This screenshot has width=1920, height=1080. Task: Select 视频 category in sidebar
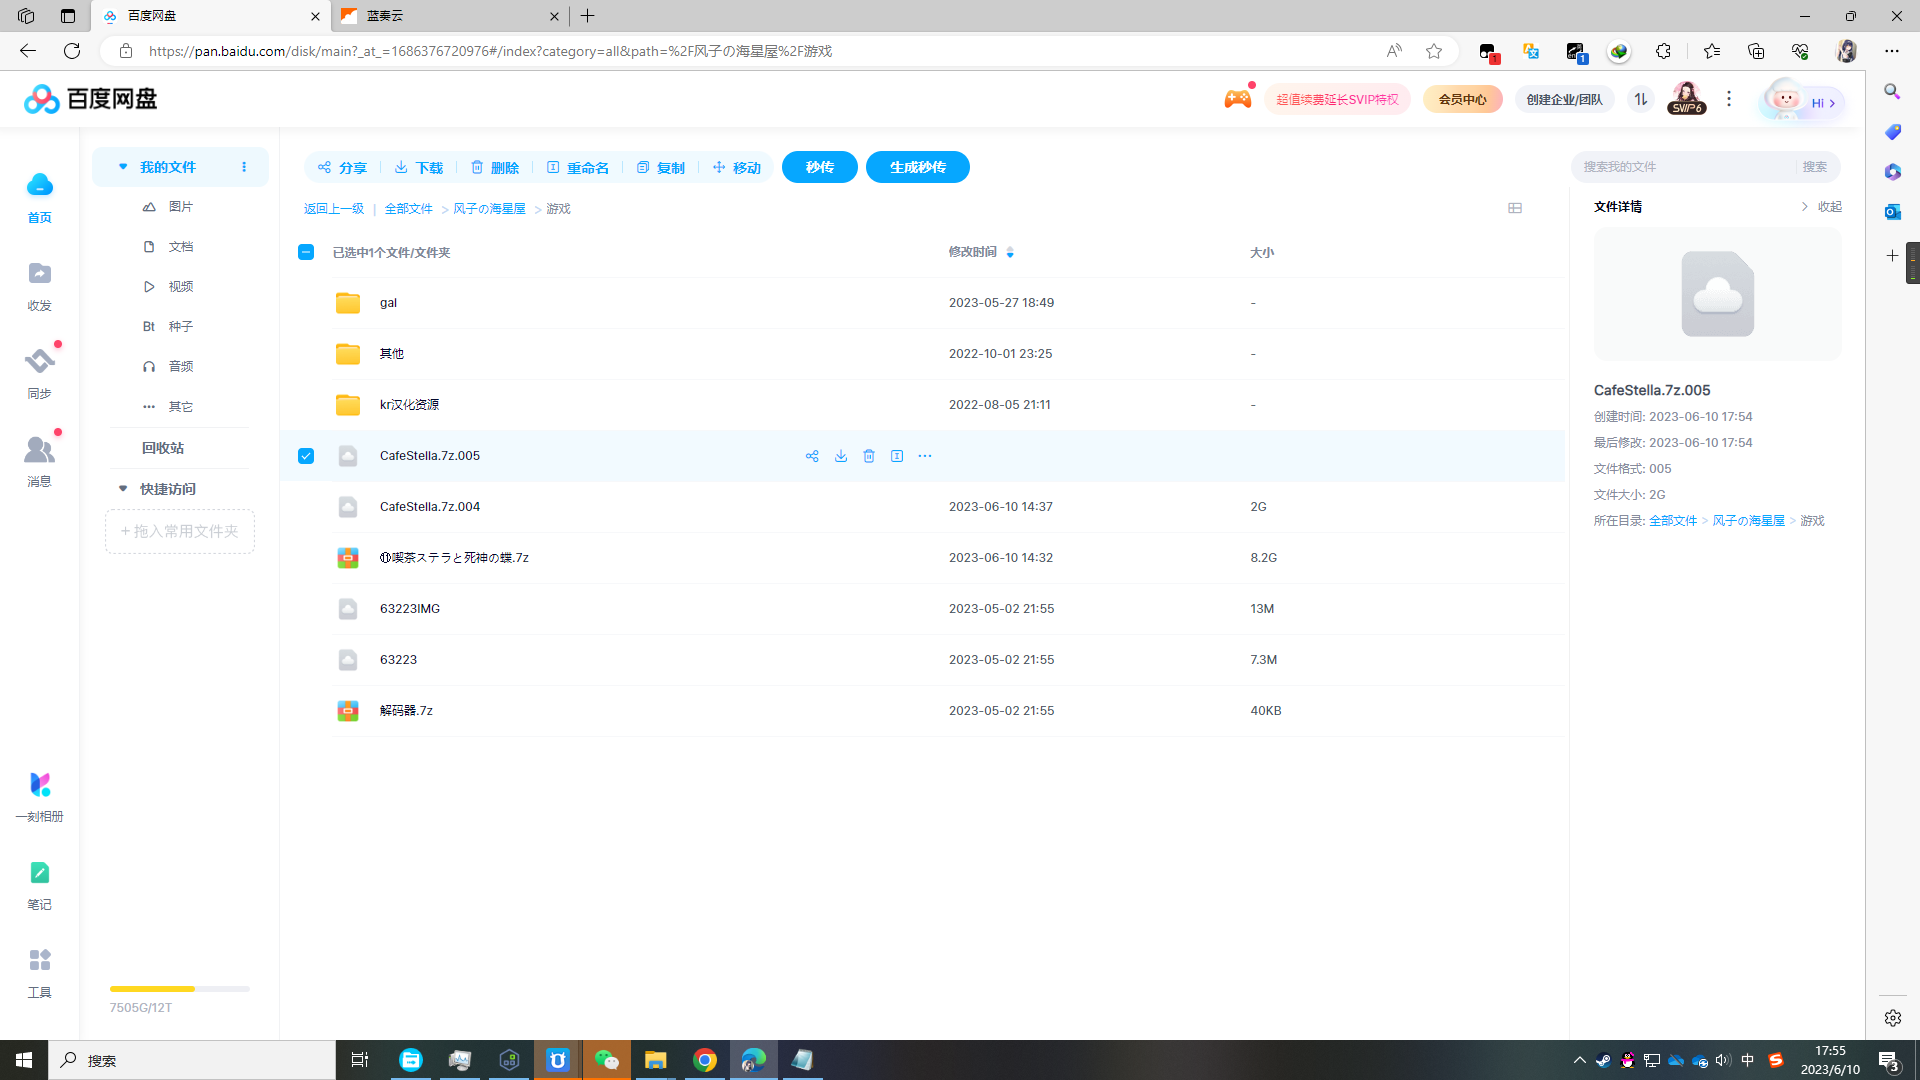180,287
